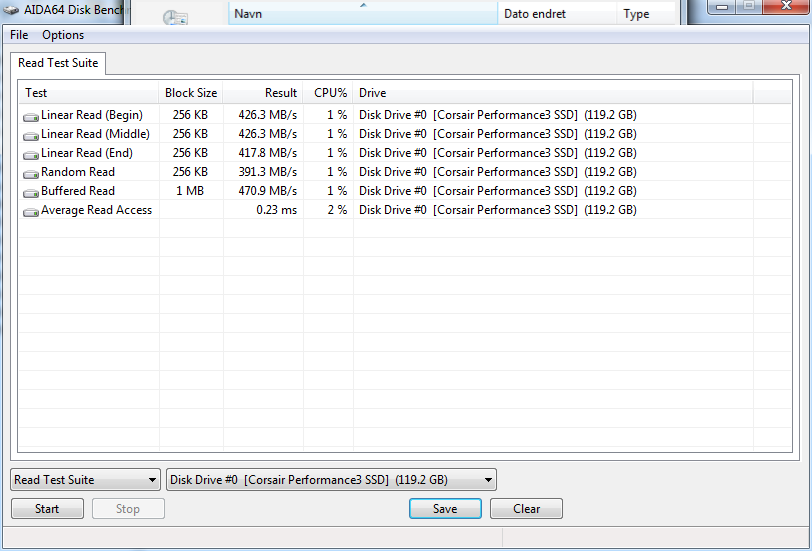Image resolution: width=812 pixels, height=551 pixels.
Task: Select the Linear Read (Middle) row
Action: coord(405,134)
